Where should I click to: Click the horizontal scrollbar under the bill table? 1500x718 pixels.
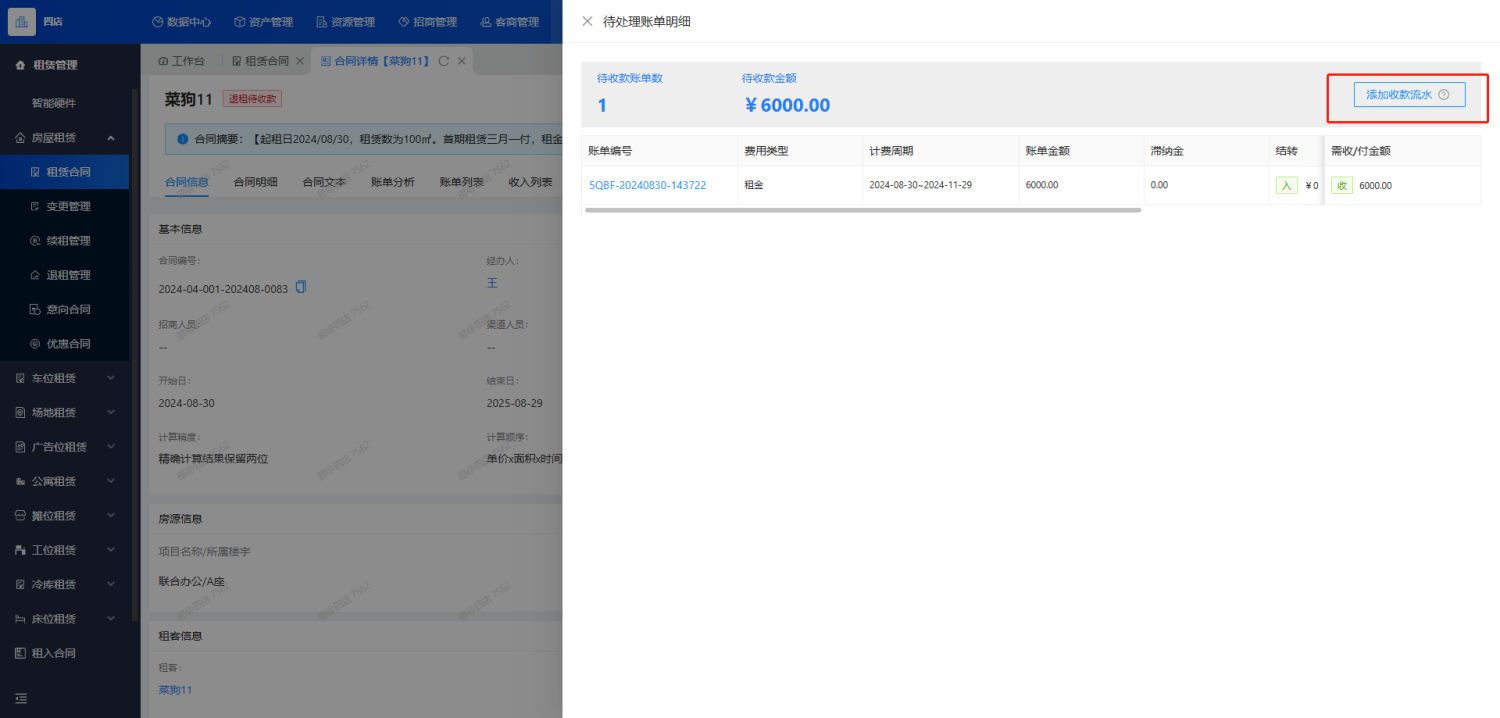[862, 210]
